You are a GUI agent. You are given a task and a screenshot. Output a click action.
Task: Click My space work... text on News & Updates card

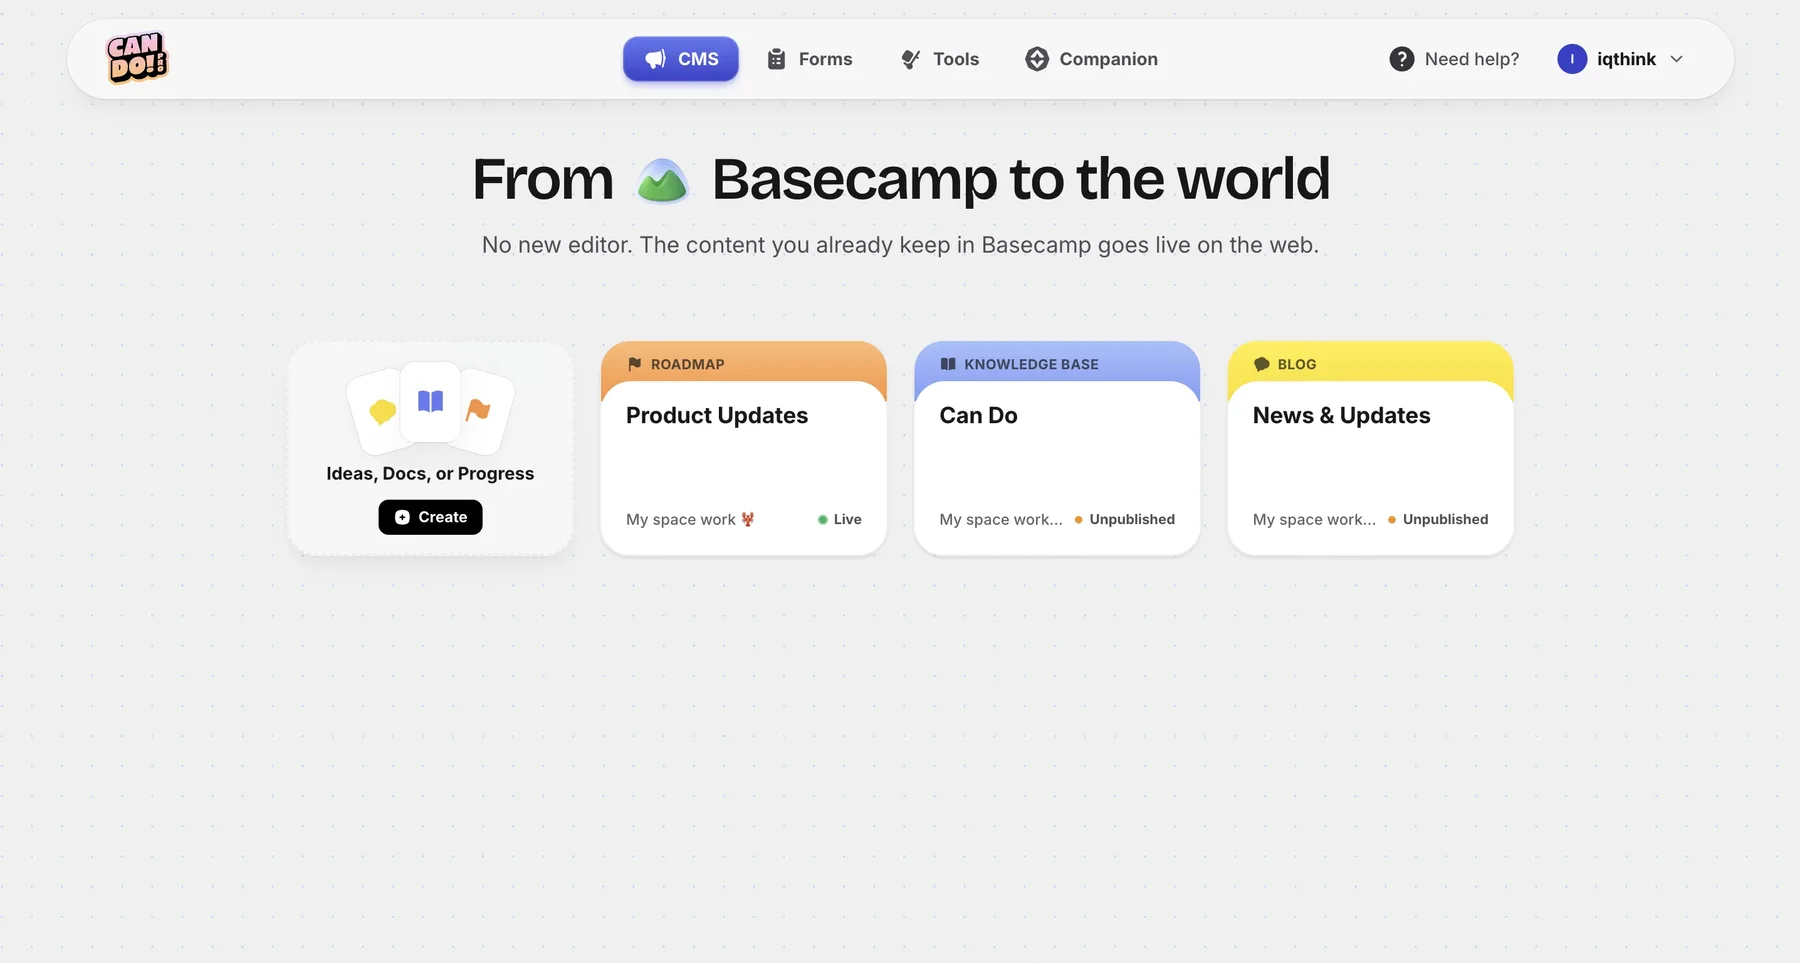point(1314,519)
